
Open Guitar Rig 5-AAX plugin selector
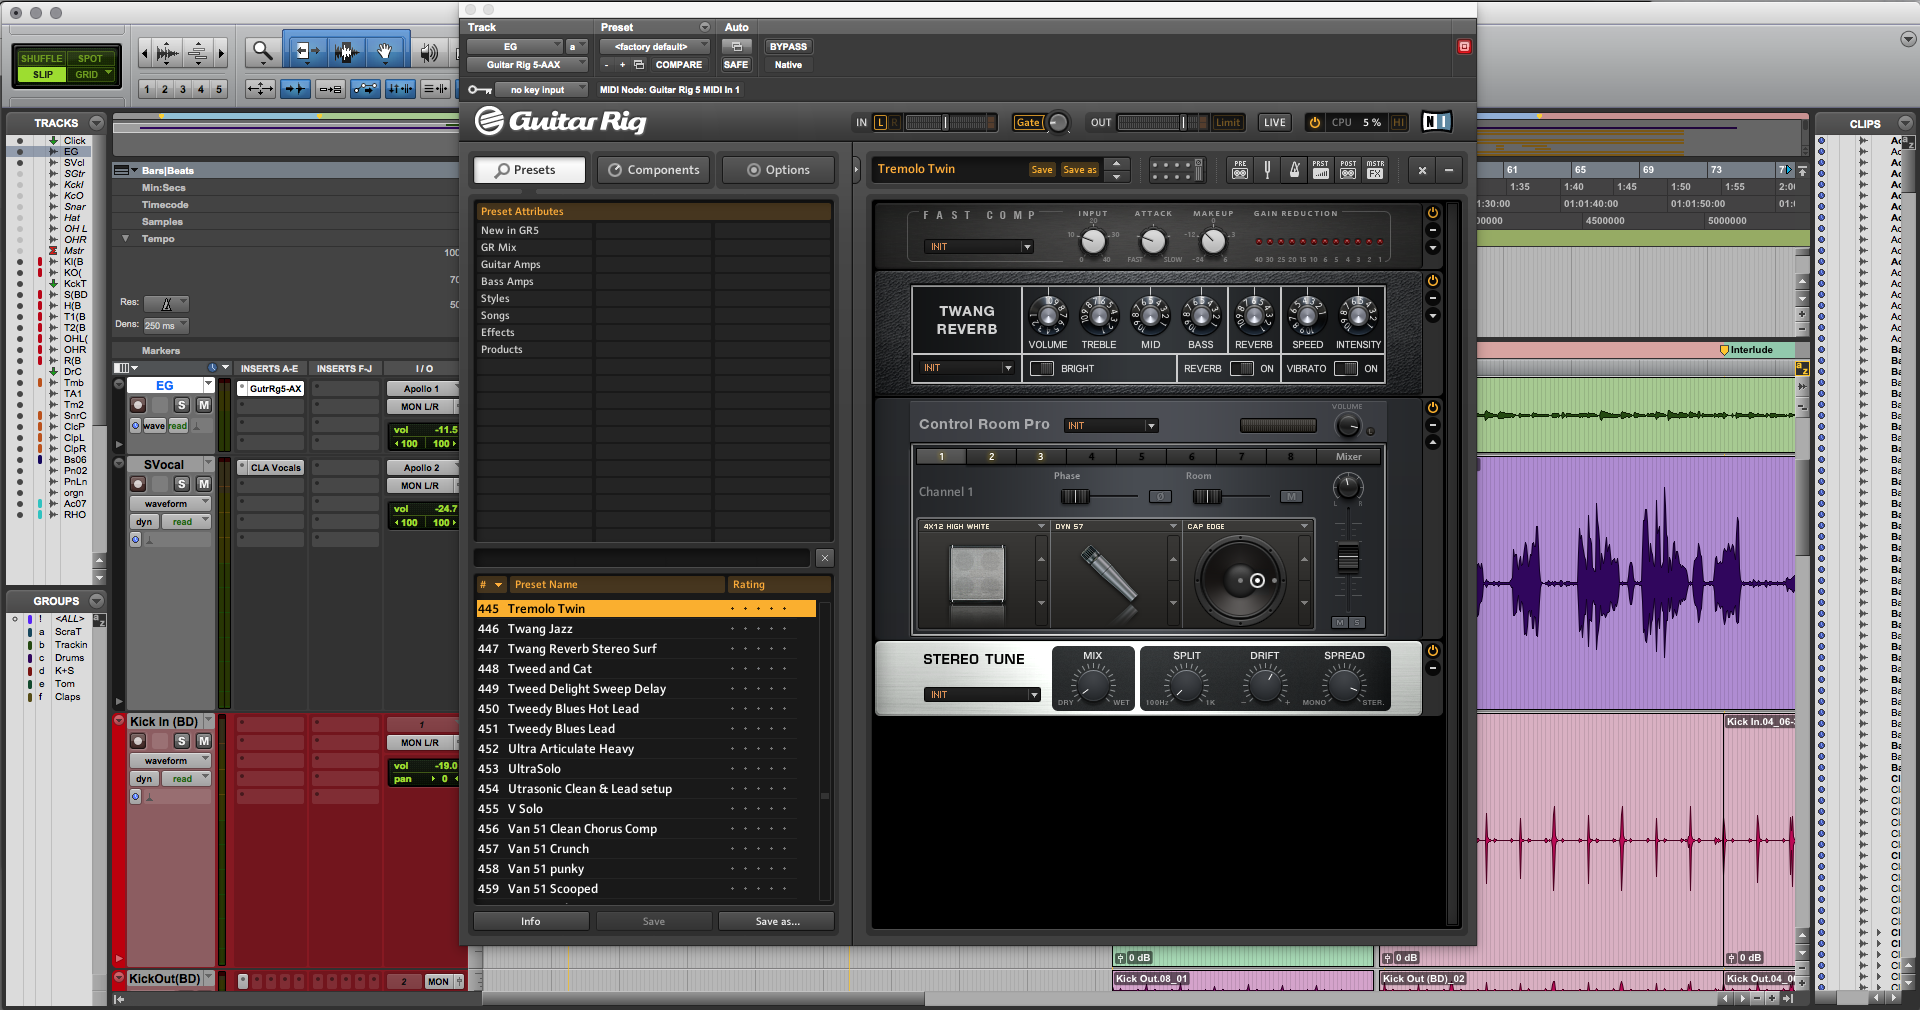(527, 64)
